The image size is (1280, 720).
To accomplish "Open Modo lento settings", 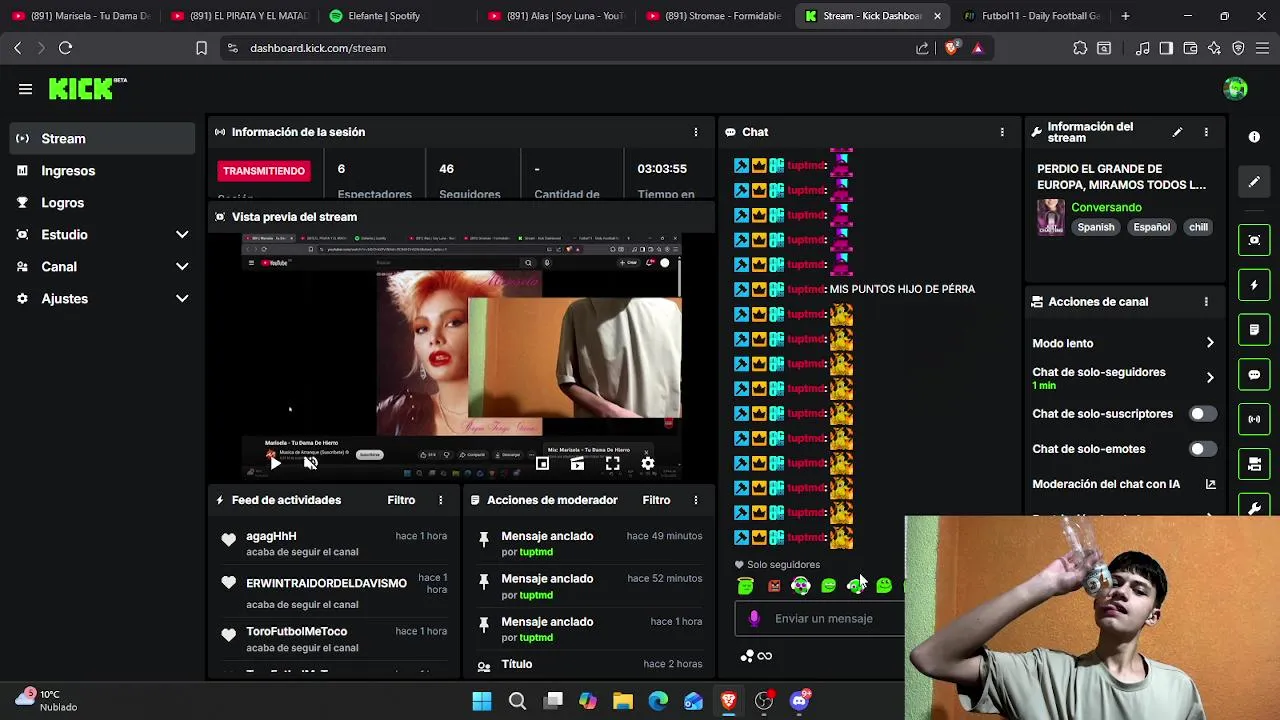I will coord(1123,343).
